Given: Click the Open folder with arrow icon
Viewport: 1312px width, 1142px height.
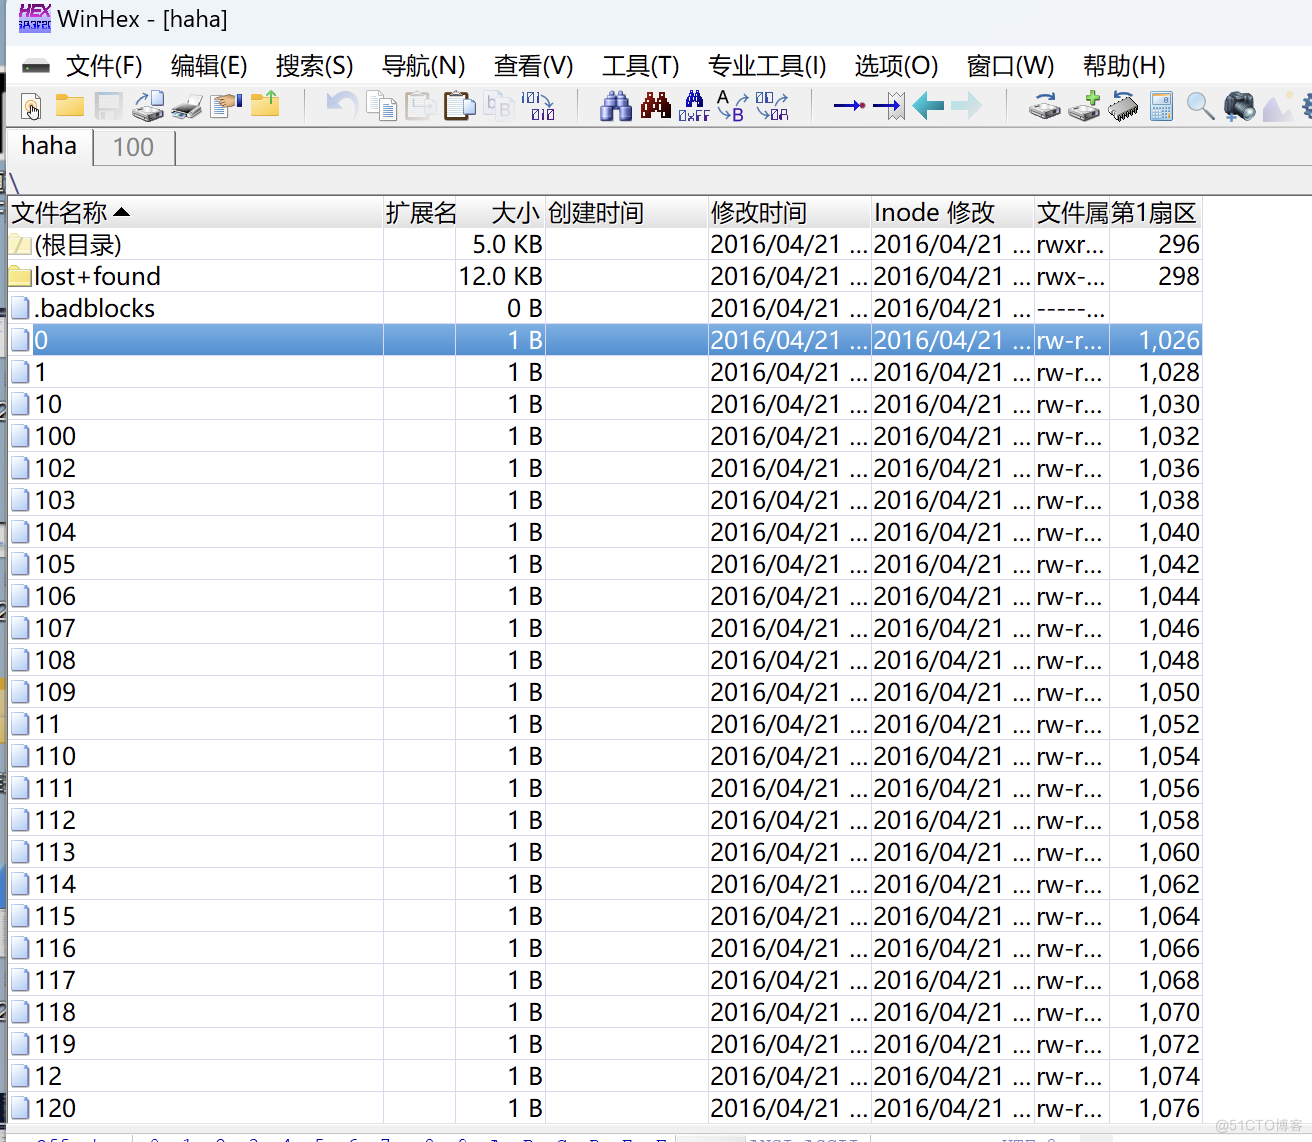Looking at the screenshot, I should [x=266, y=105].
